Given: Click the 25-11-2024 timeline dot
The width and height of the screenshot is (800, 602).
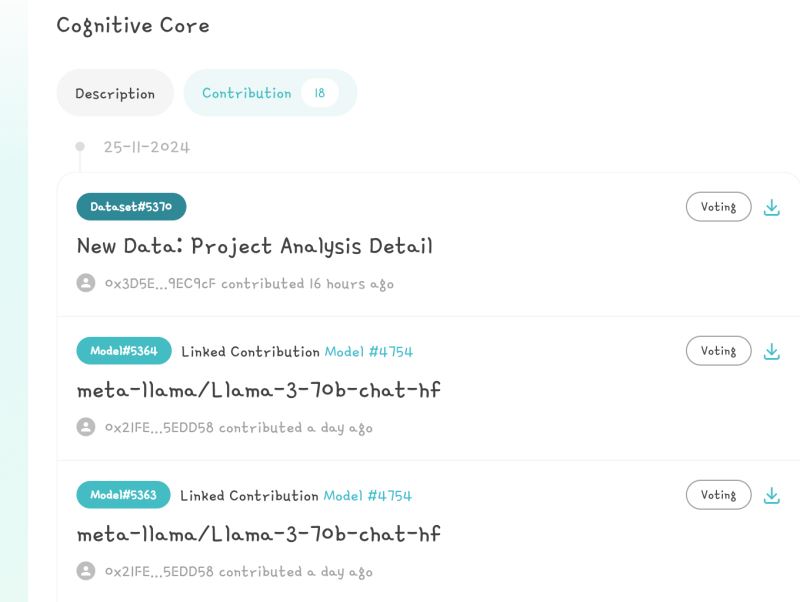Looking at the screenshot, I should click(80, 147).
